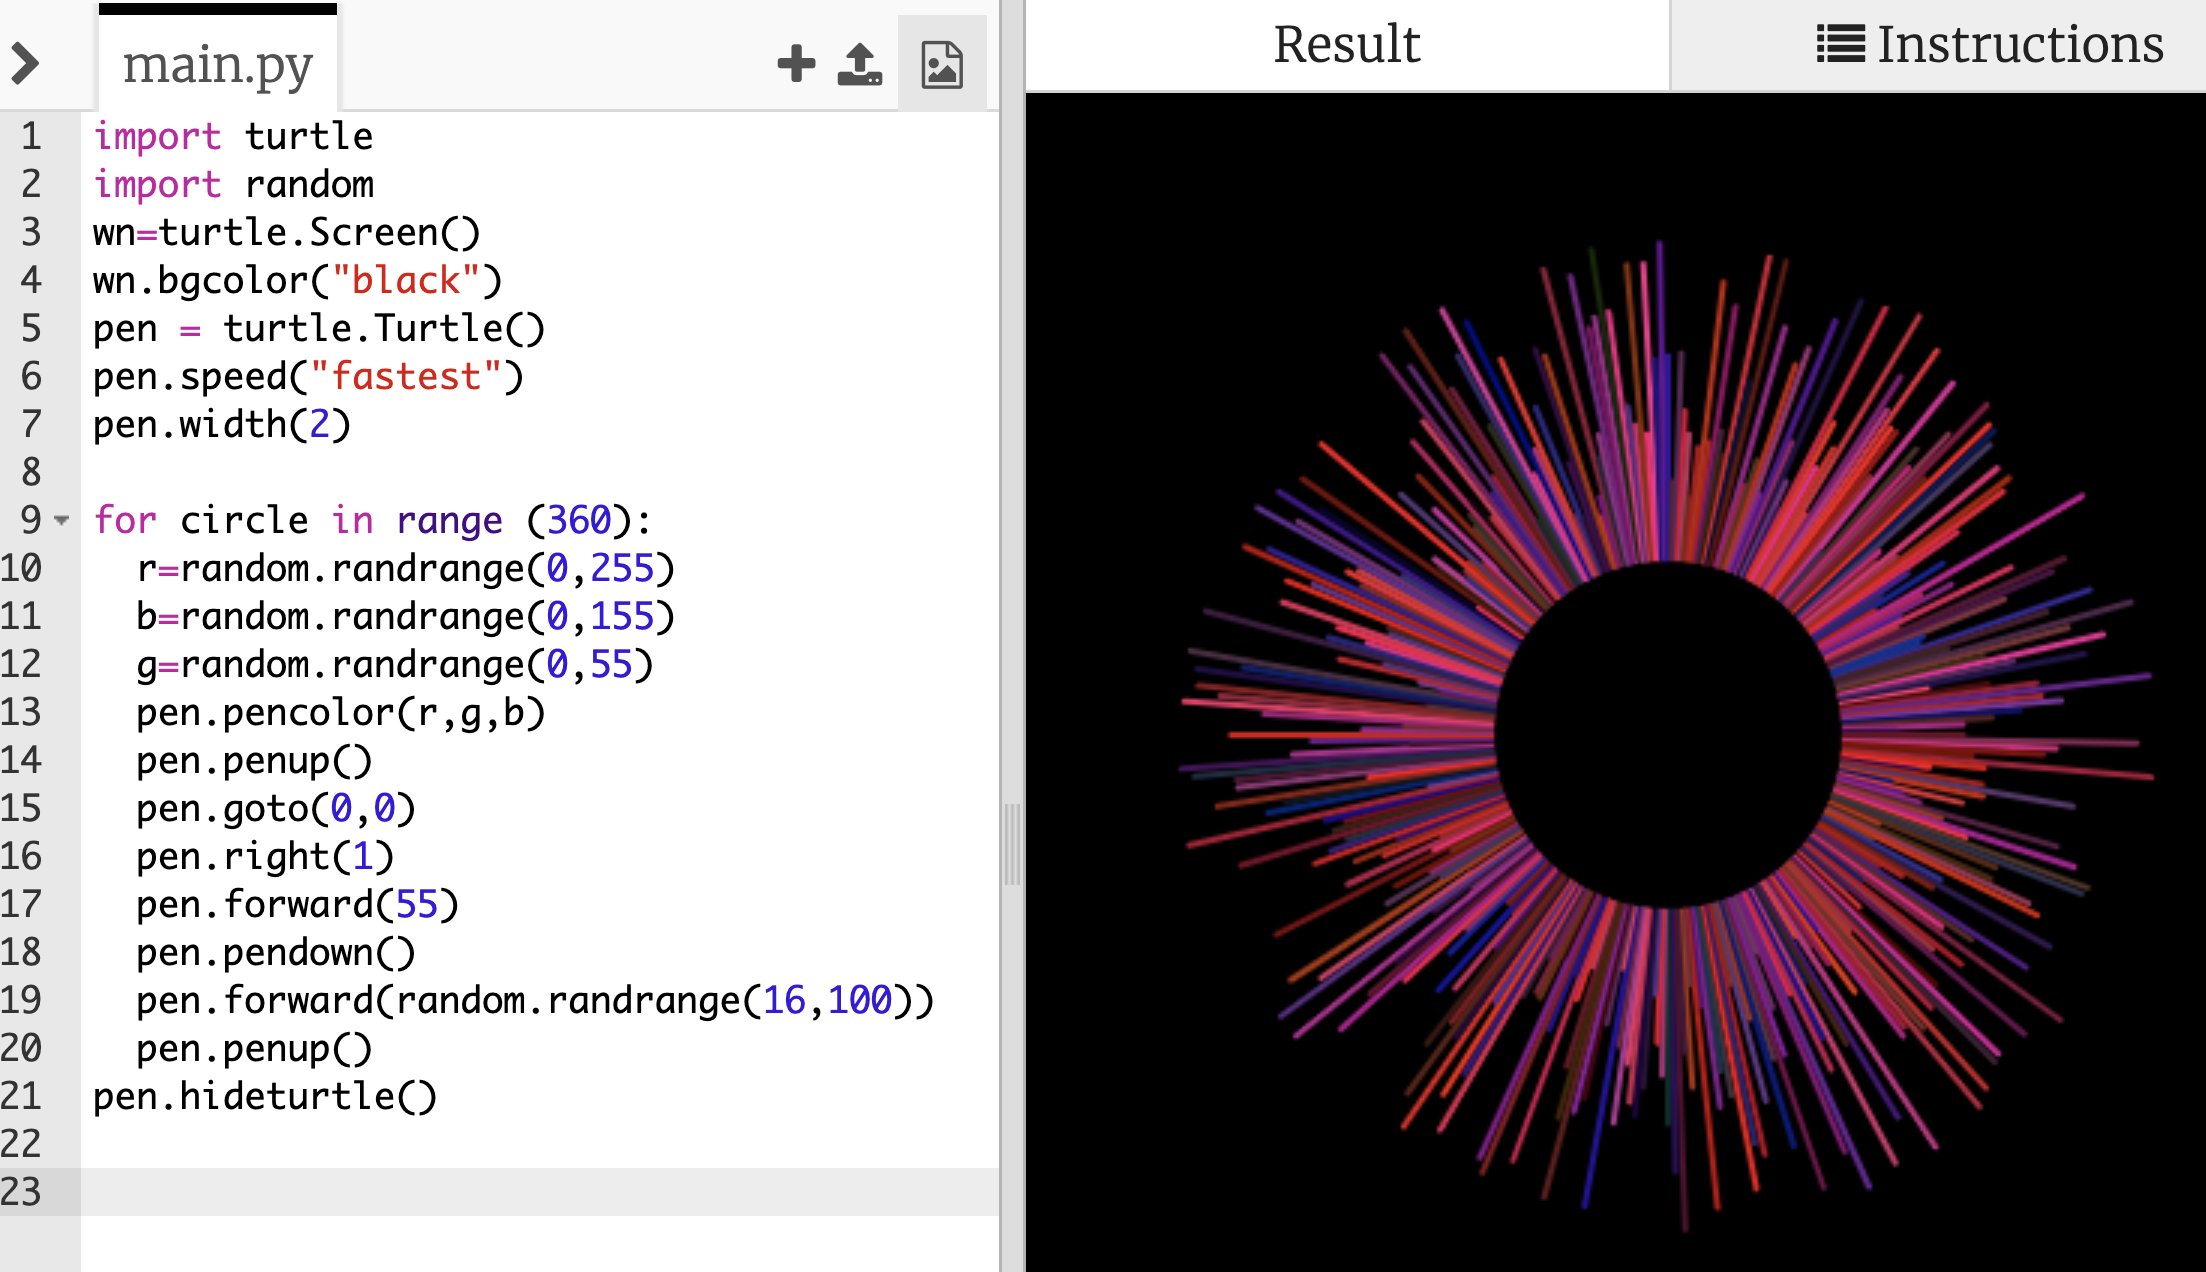Click line number 1 in the gutter
The width and height of the screenshot is (2206, 1272).
tap(31, 136)
